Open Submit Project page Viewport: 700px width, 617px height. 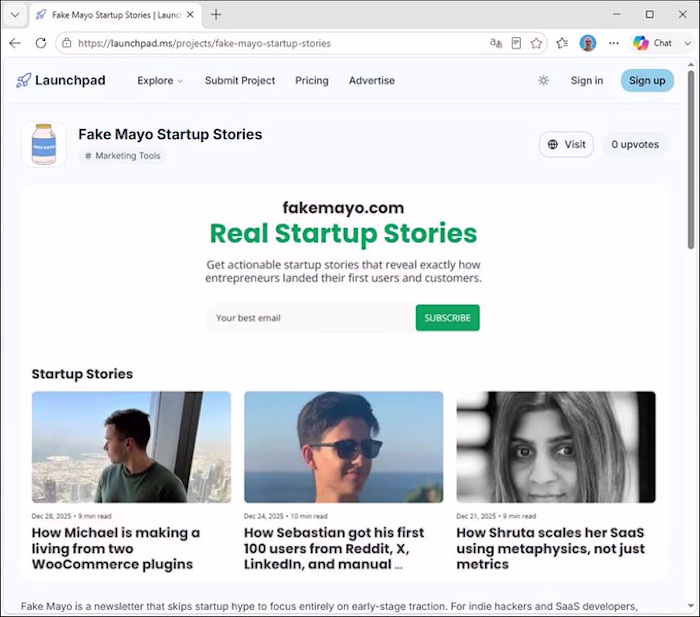point(240,81)
